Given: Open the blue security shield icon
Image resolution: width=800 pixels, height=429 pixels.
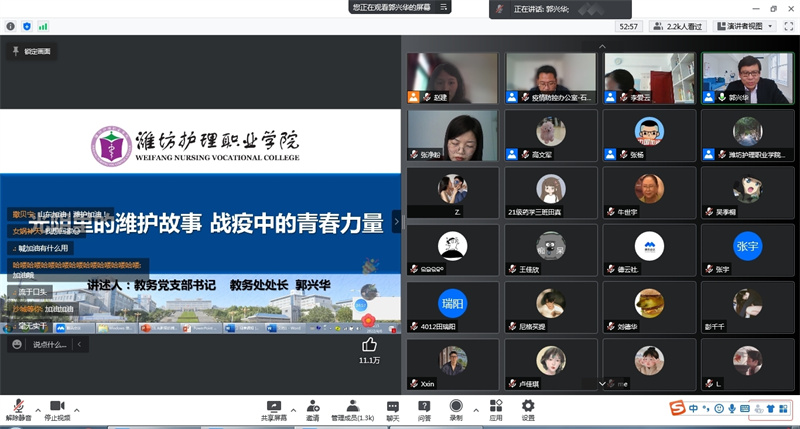Looking at the screenshot, I should tap(27, 27).
